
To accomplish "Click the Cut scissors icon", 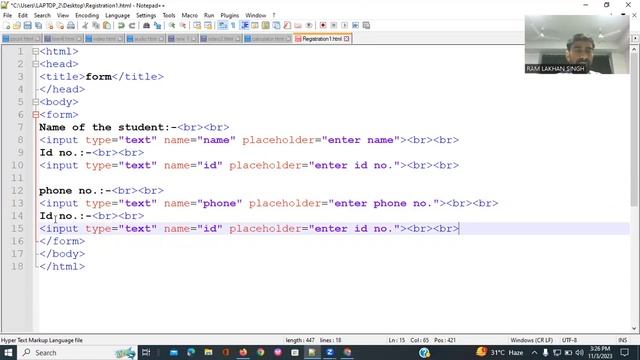I will click(x=85, y=25).
